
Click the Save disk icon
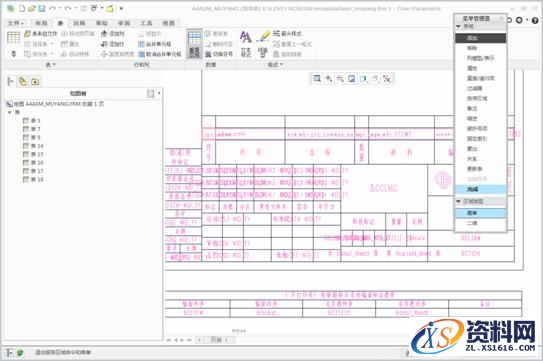pyautogui.click(x=42, y=8)
